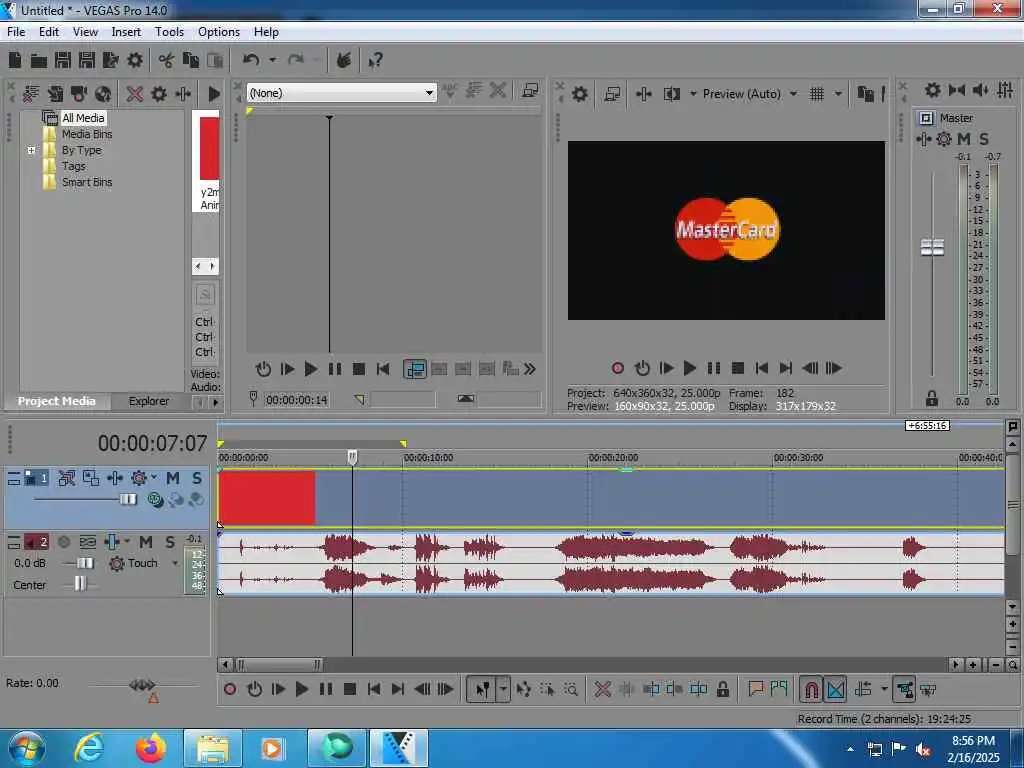
Task: Open Video Preview settings gear icon
Action: click(579, 94)
